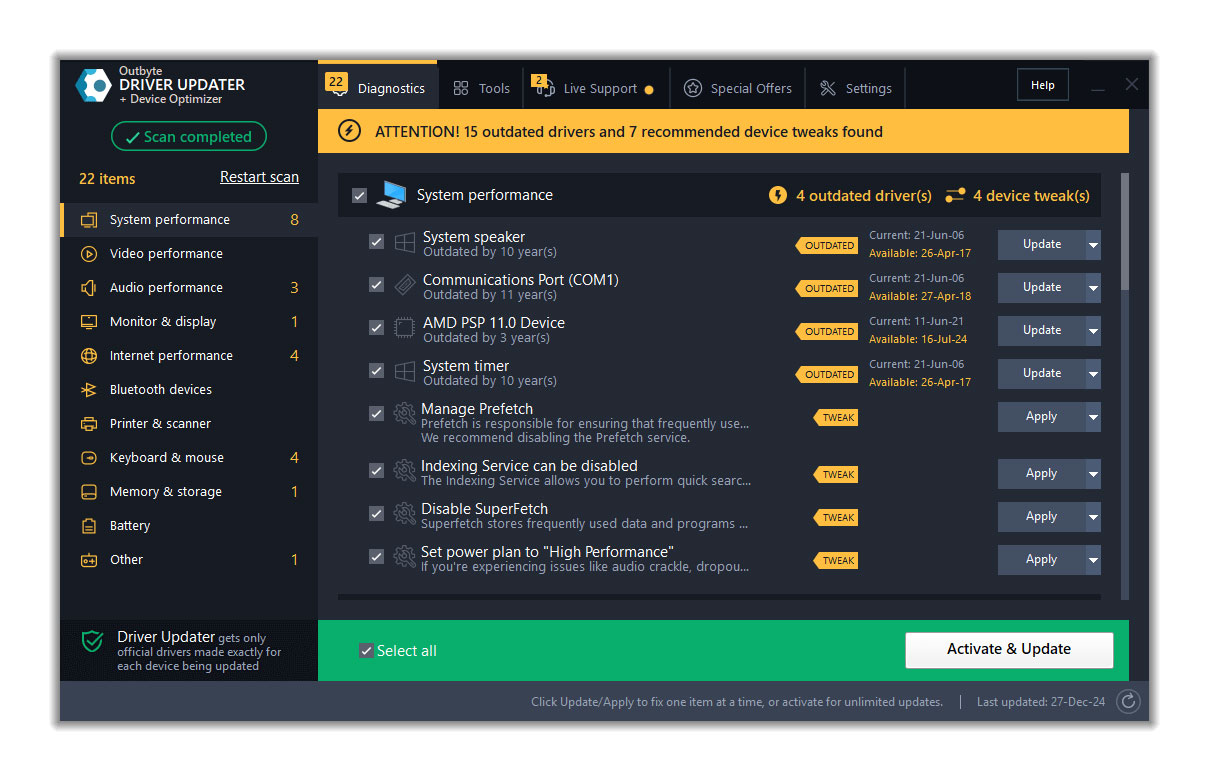Open Apply dropdown arrow for Disable SuperFetch
Image resolution: width=1209 pixels, height=781 pixels.
pyautogui.click(x=1093, y=517)
